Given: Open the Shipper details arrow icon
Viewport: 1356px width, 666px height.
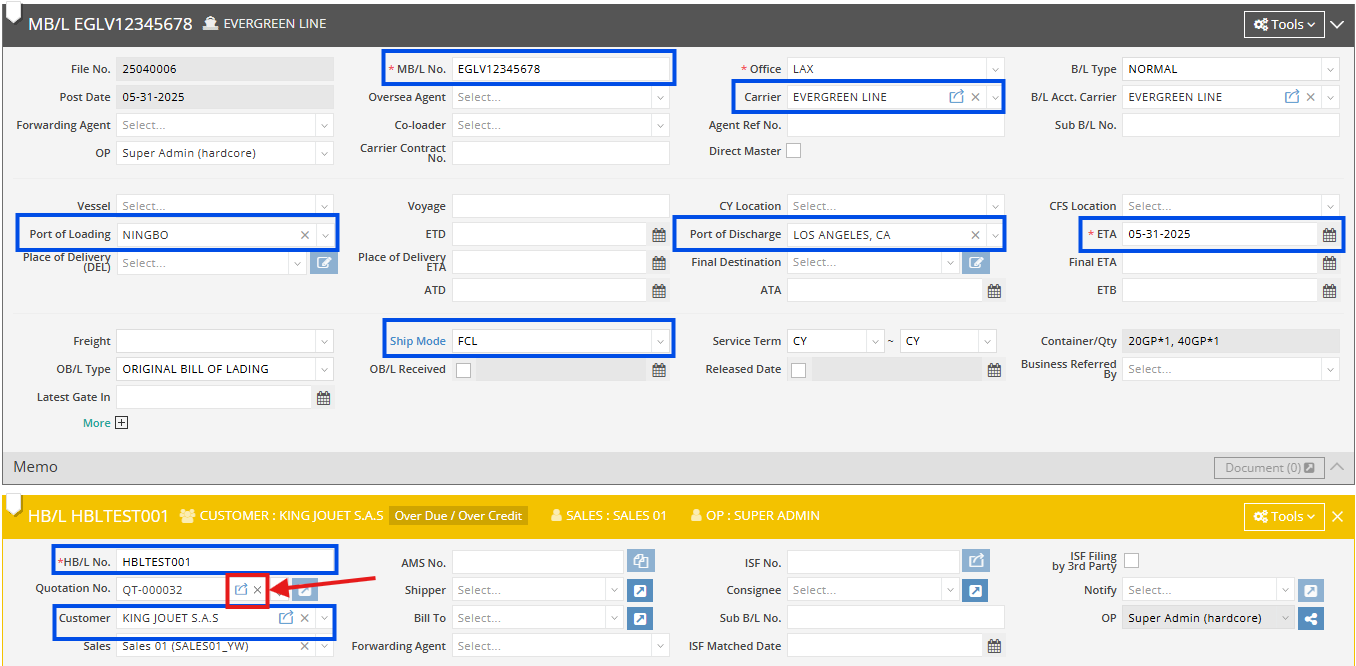Looking at the screenshot, I should tap(640, 590).
